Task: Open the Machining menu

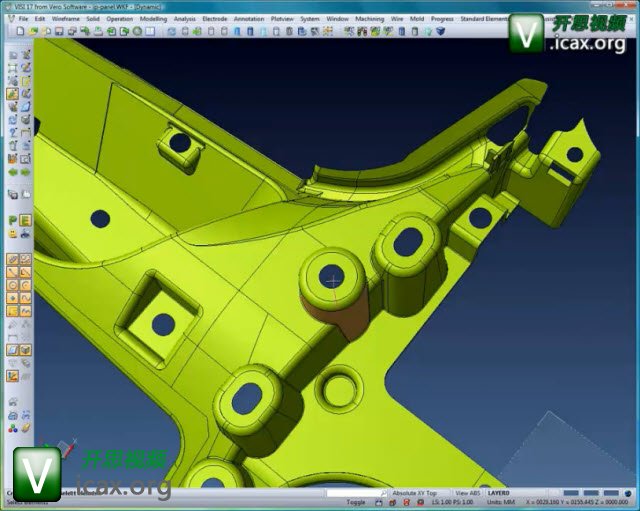Action: (x=369, y=19)
